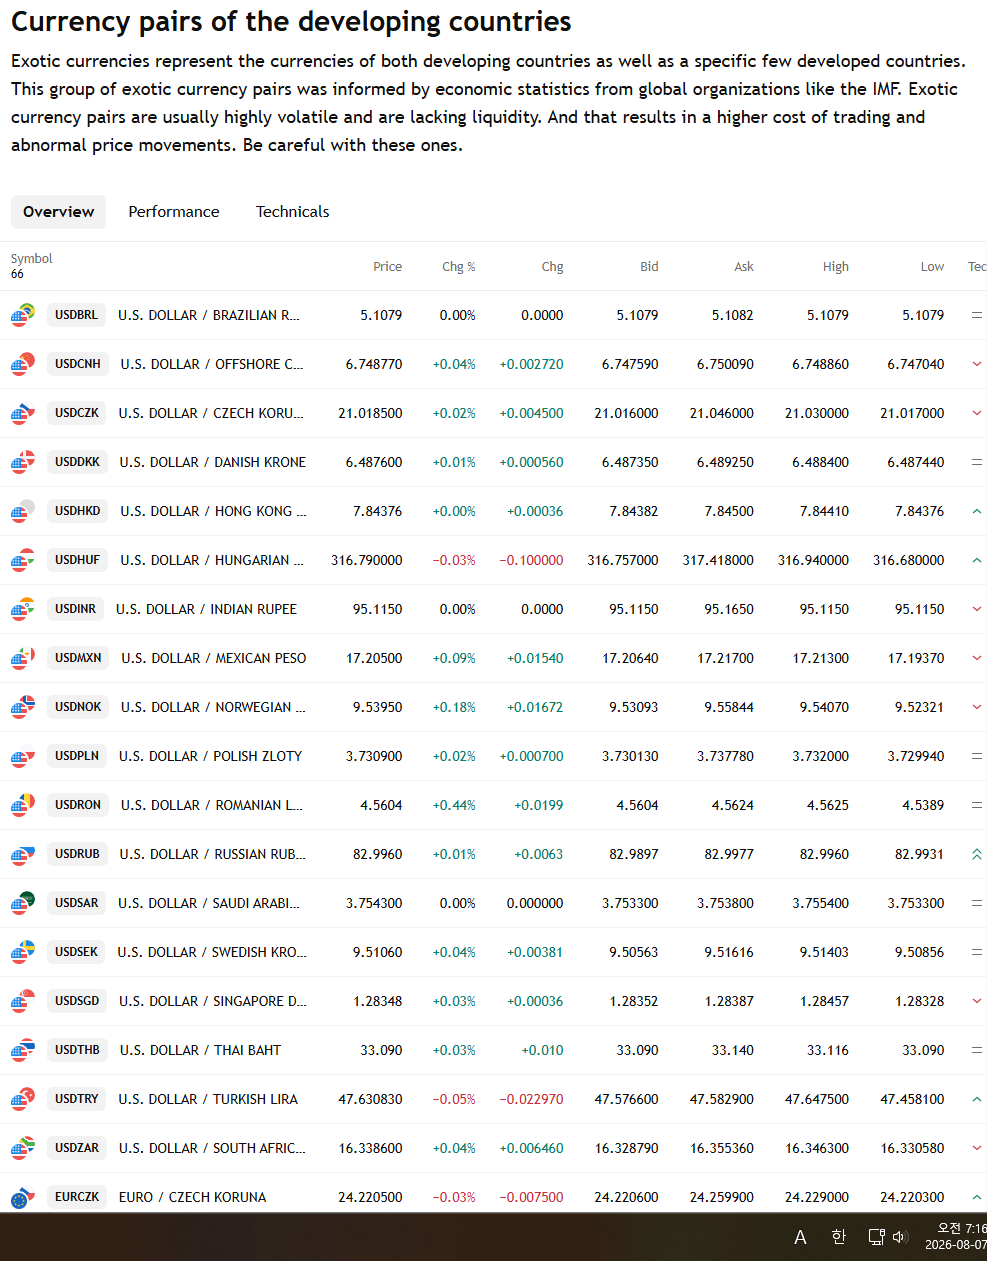The image size is (987, 1261).
Task: Click the USDPLN flag pair icon
Action: pyautogui.click(x=23, y=756)
